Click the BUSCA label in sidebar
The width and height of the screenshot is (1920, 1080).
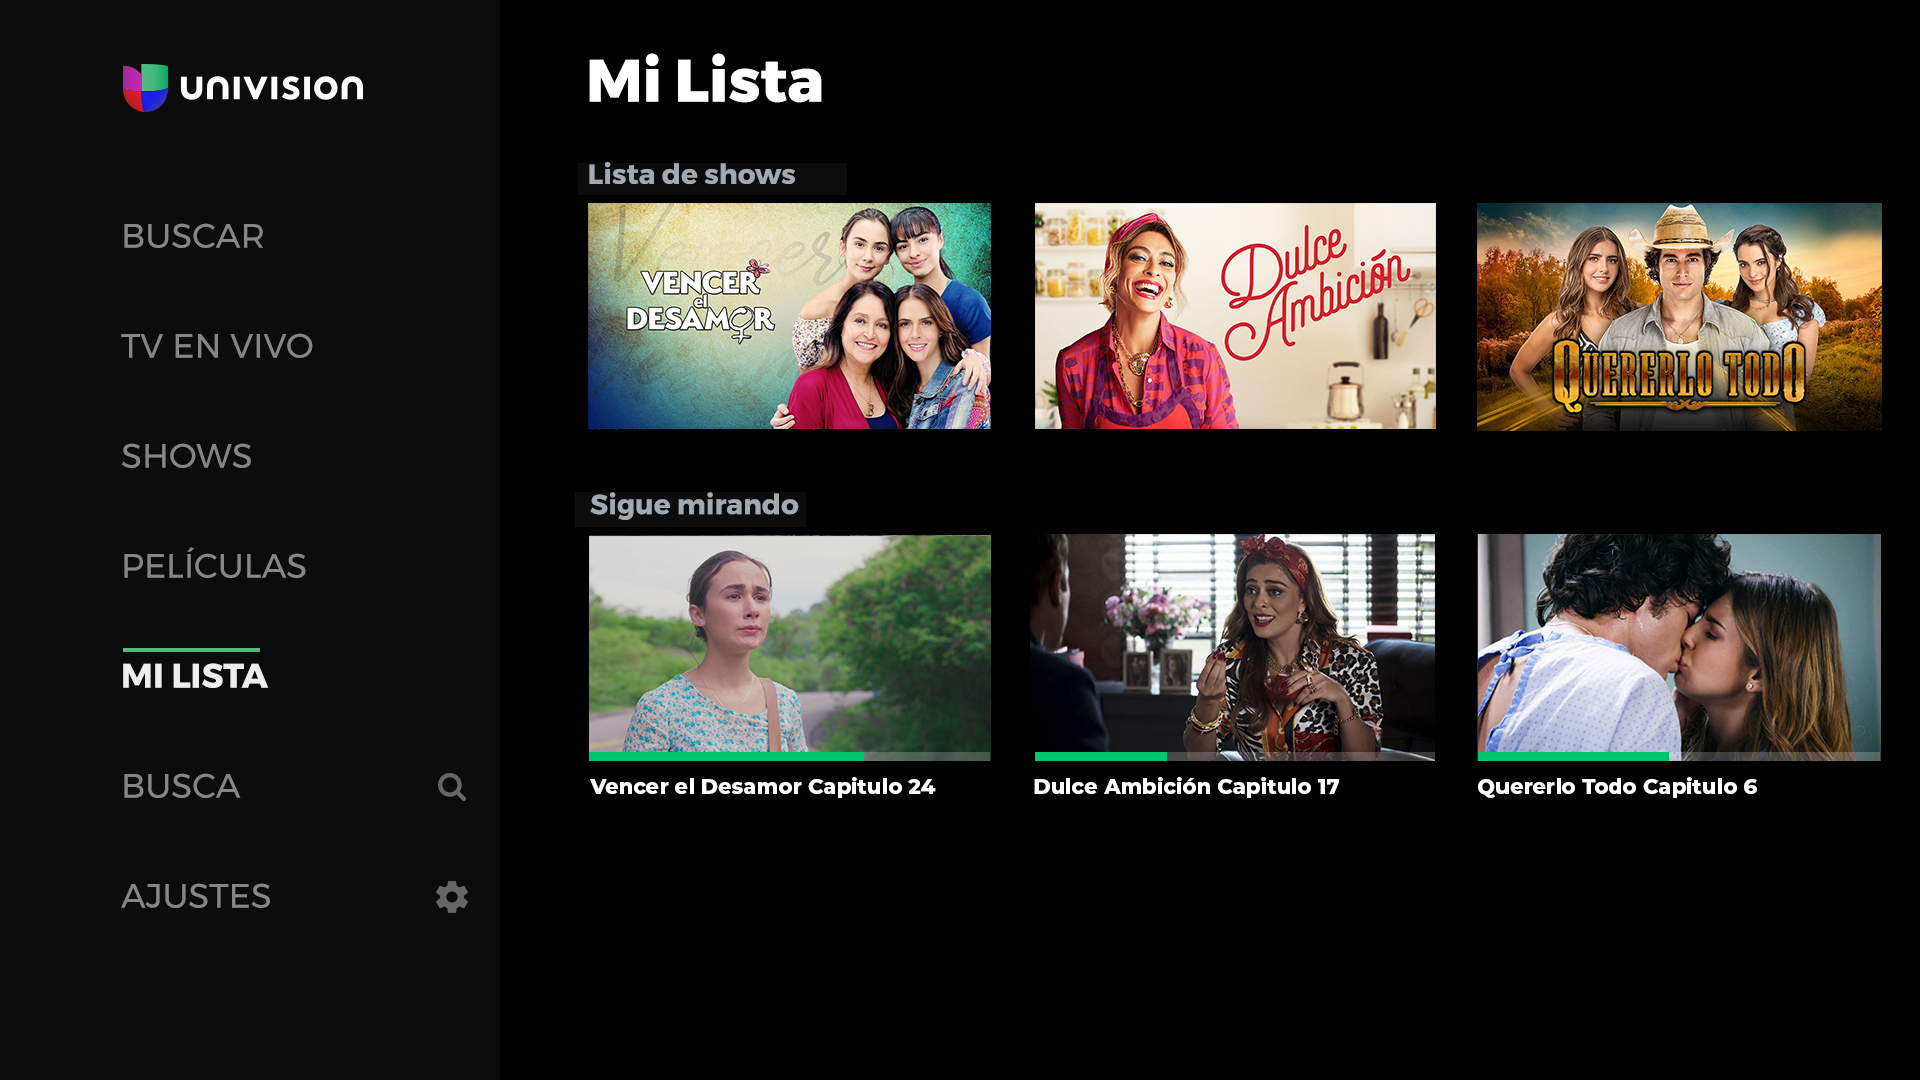click(x=181, y=787)
